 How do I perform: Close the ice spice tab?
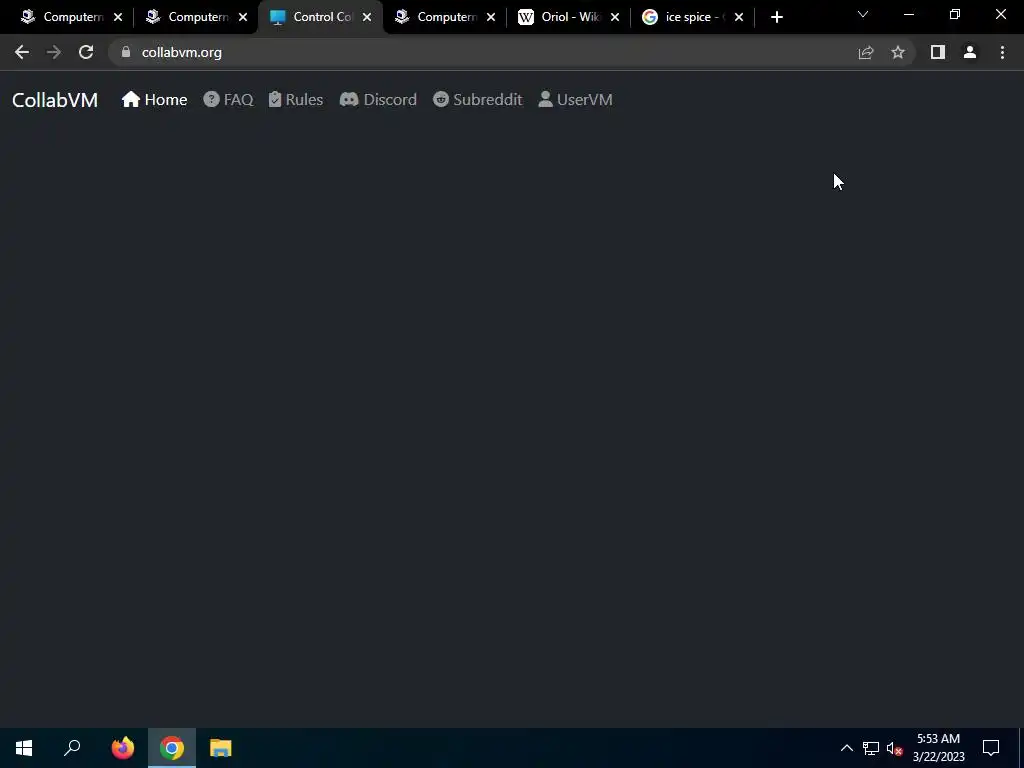pos(739,18)
